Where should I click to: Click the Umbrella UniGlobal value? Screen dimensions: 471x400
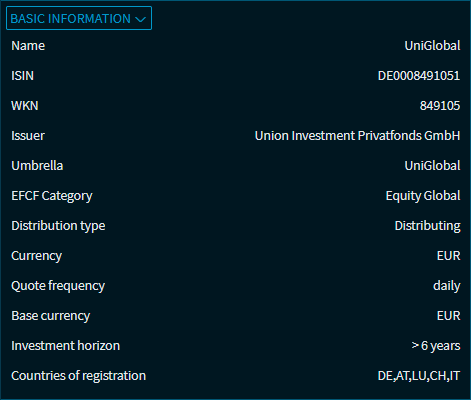point(432,166)
